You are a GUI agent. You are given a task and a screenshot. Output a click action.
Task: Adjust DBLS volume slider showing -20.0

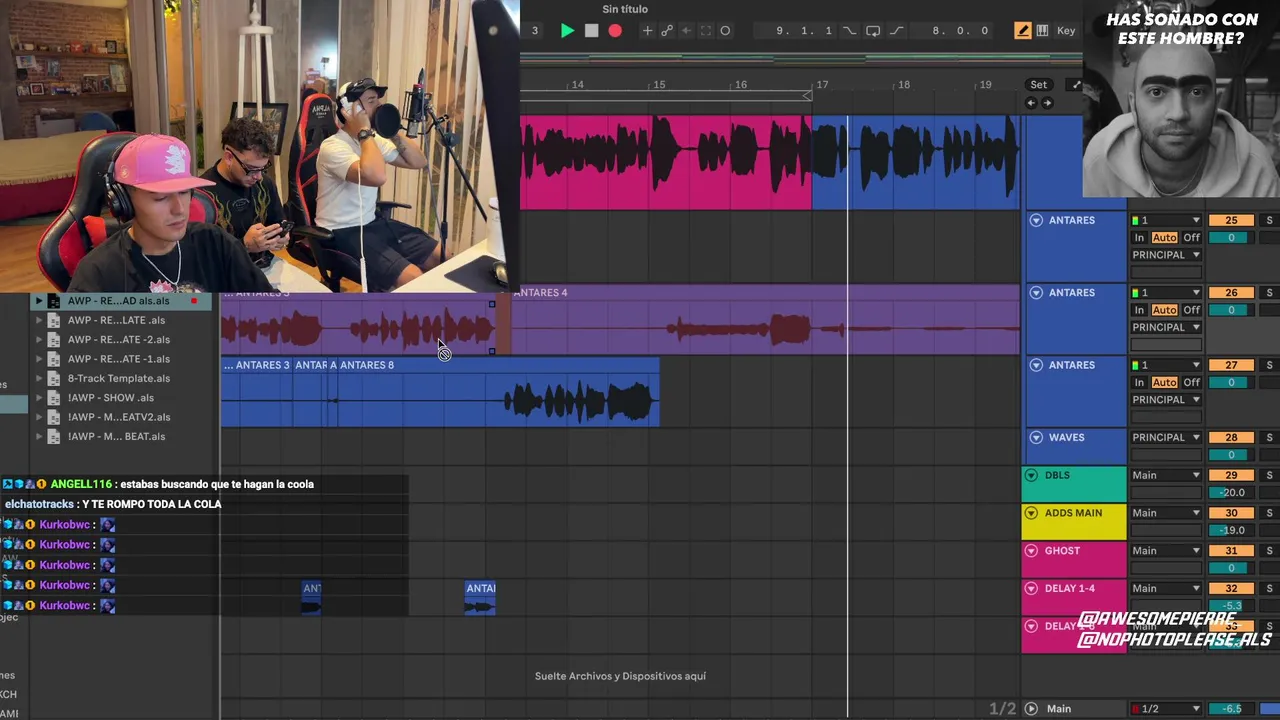tap(1231, 492)
